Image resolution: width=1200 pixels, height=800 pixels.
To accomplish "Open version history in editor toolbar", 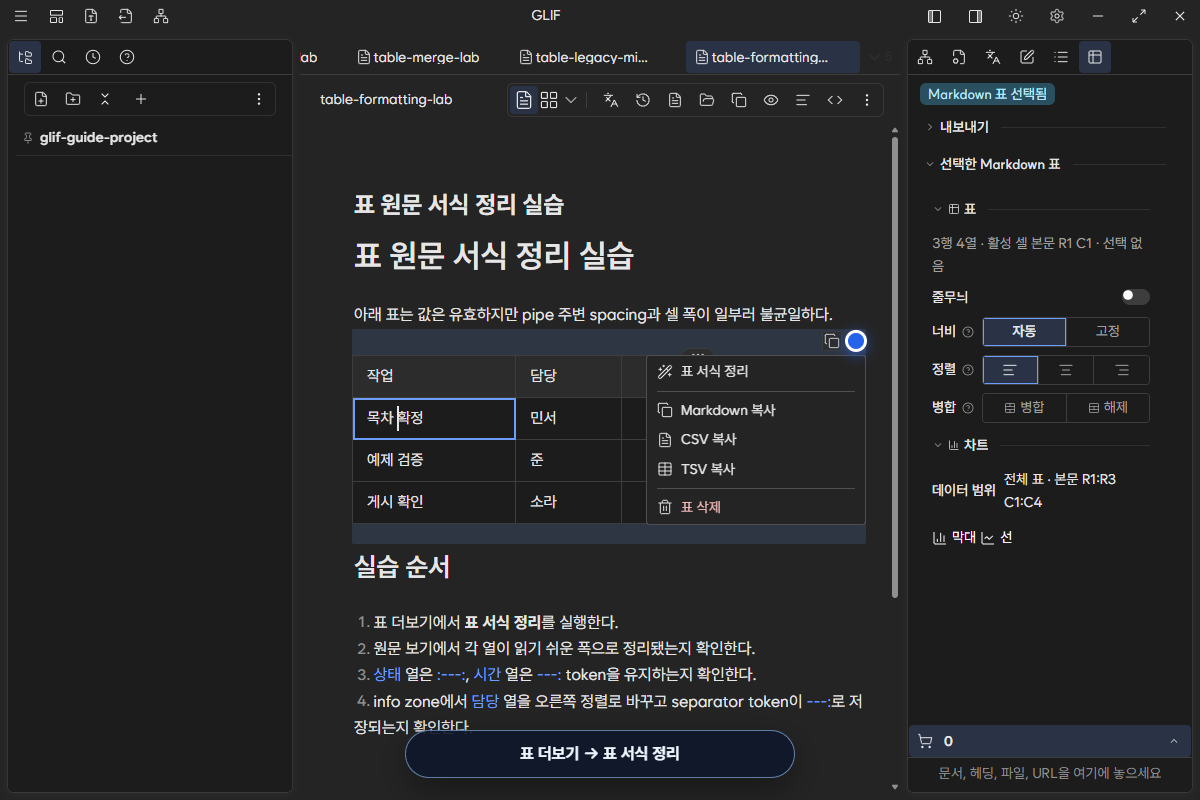I will click(643, 100).
